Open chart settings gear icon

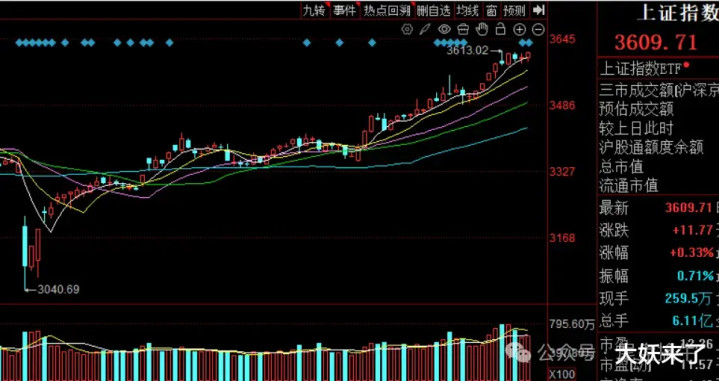coord(407,30)
